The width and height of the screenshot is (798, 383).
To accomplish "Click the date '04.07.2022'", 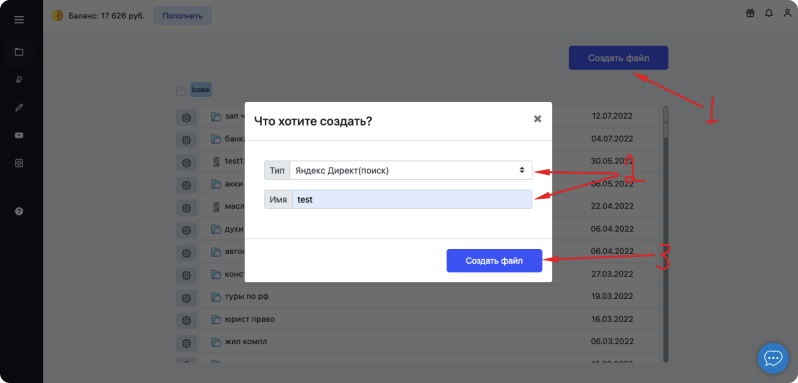I will (612, 138).
